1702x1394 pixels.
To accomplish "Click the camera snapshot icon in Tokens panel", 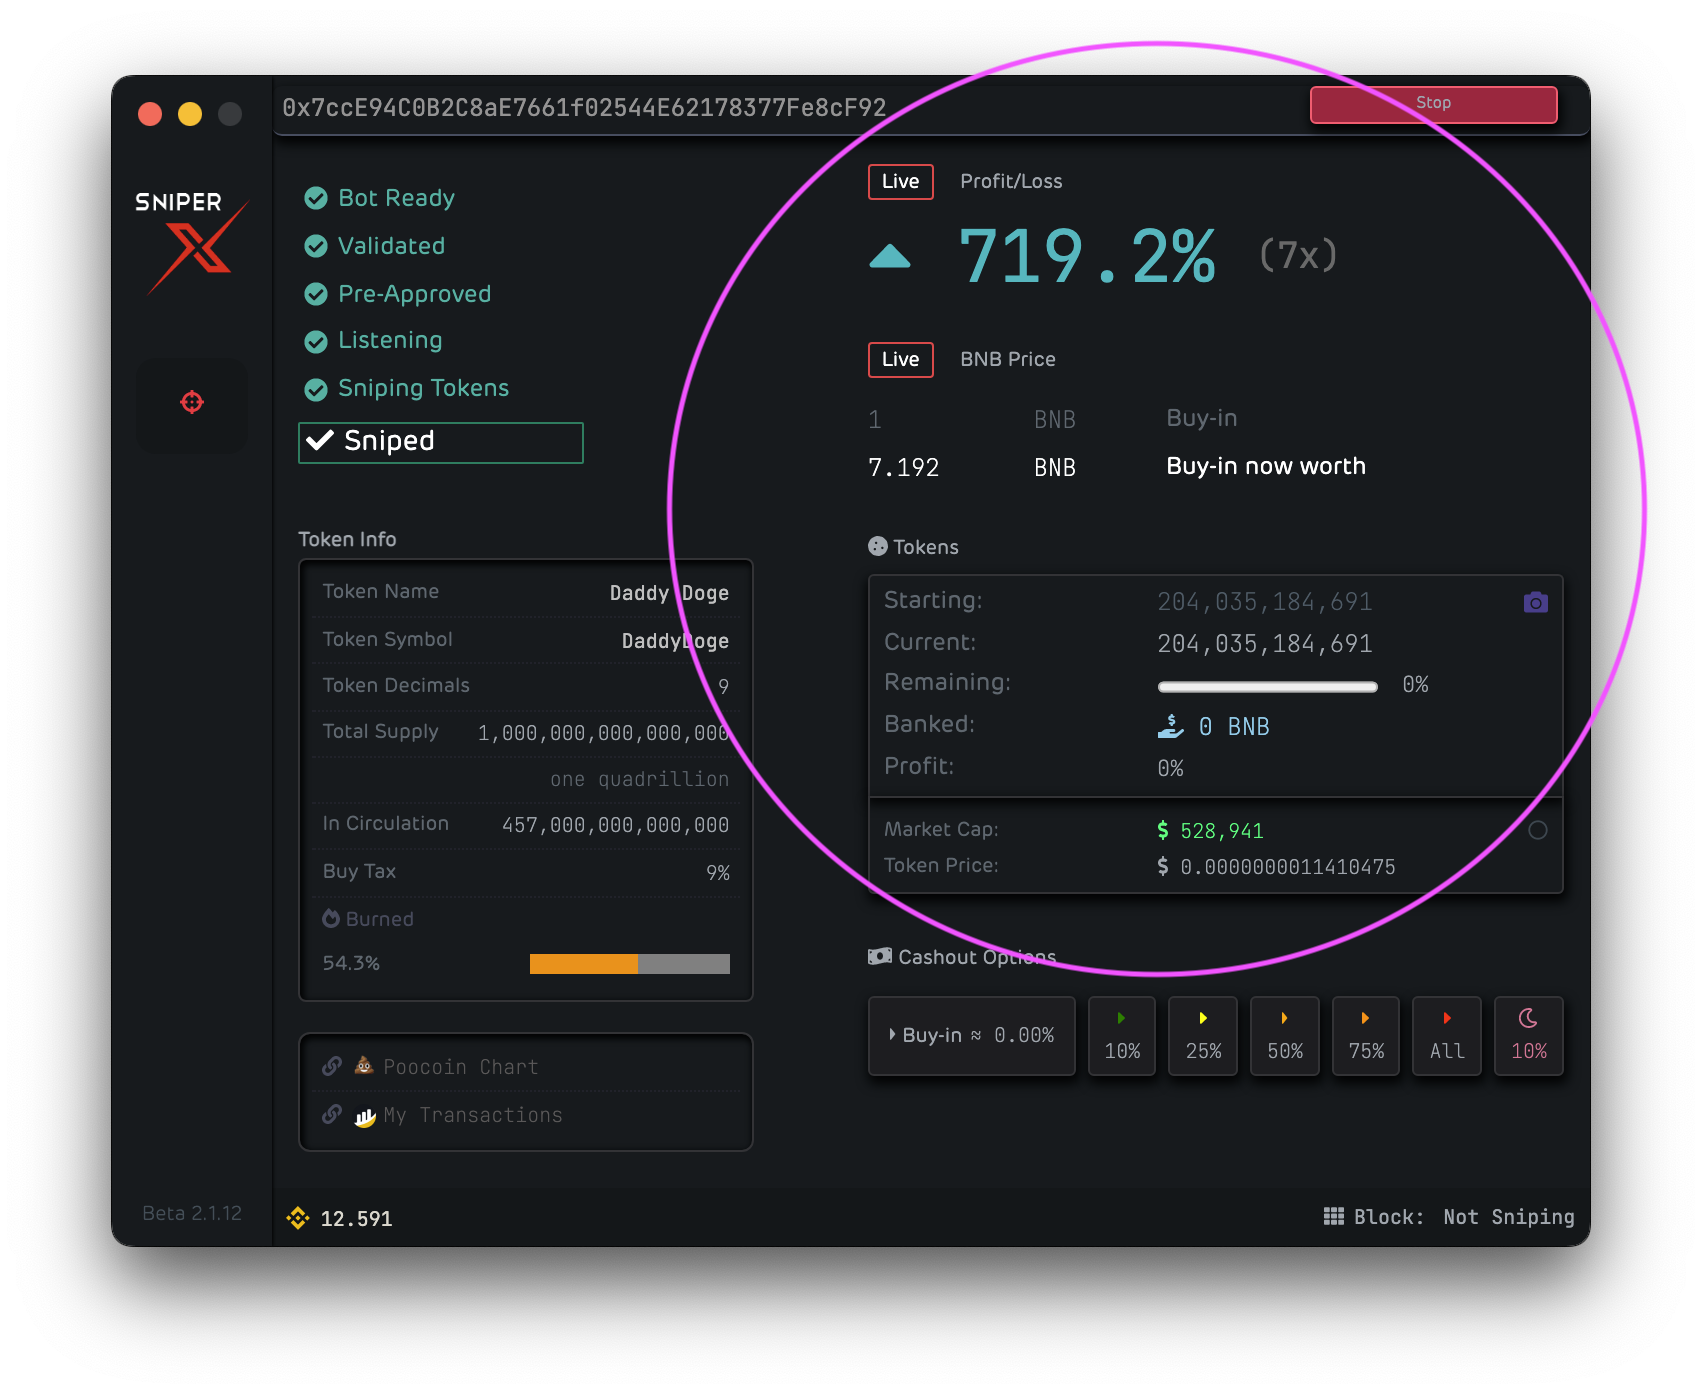I will coord(1536,601).
